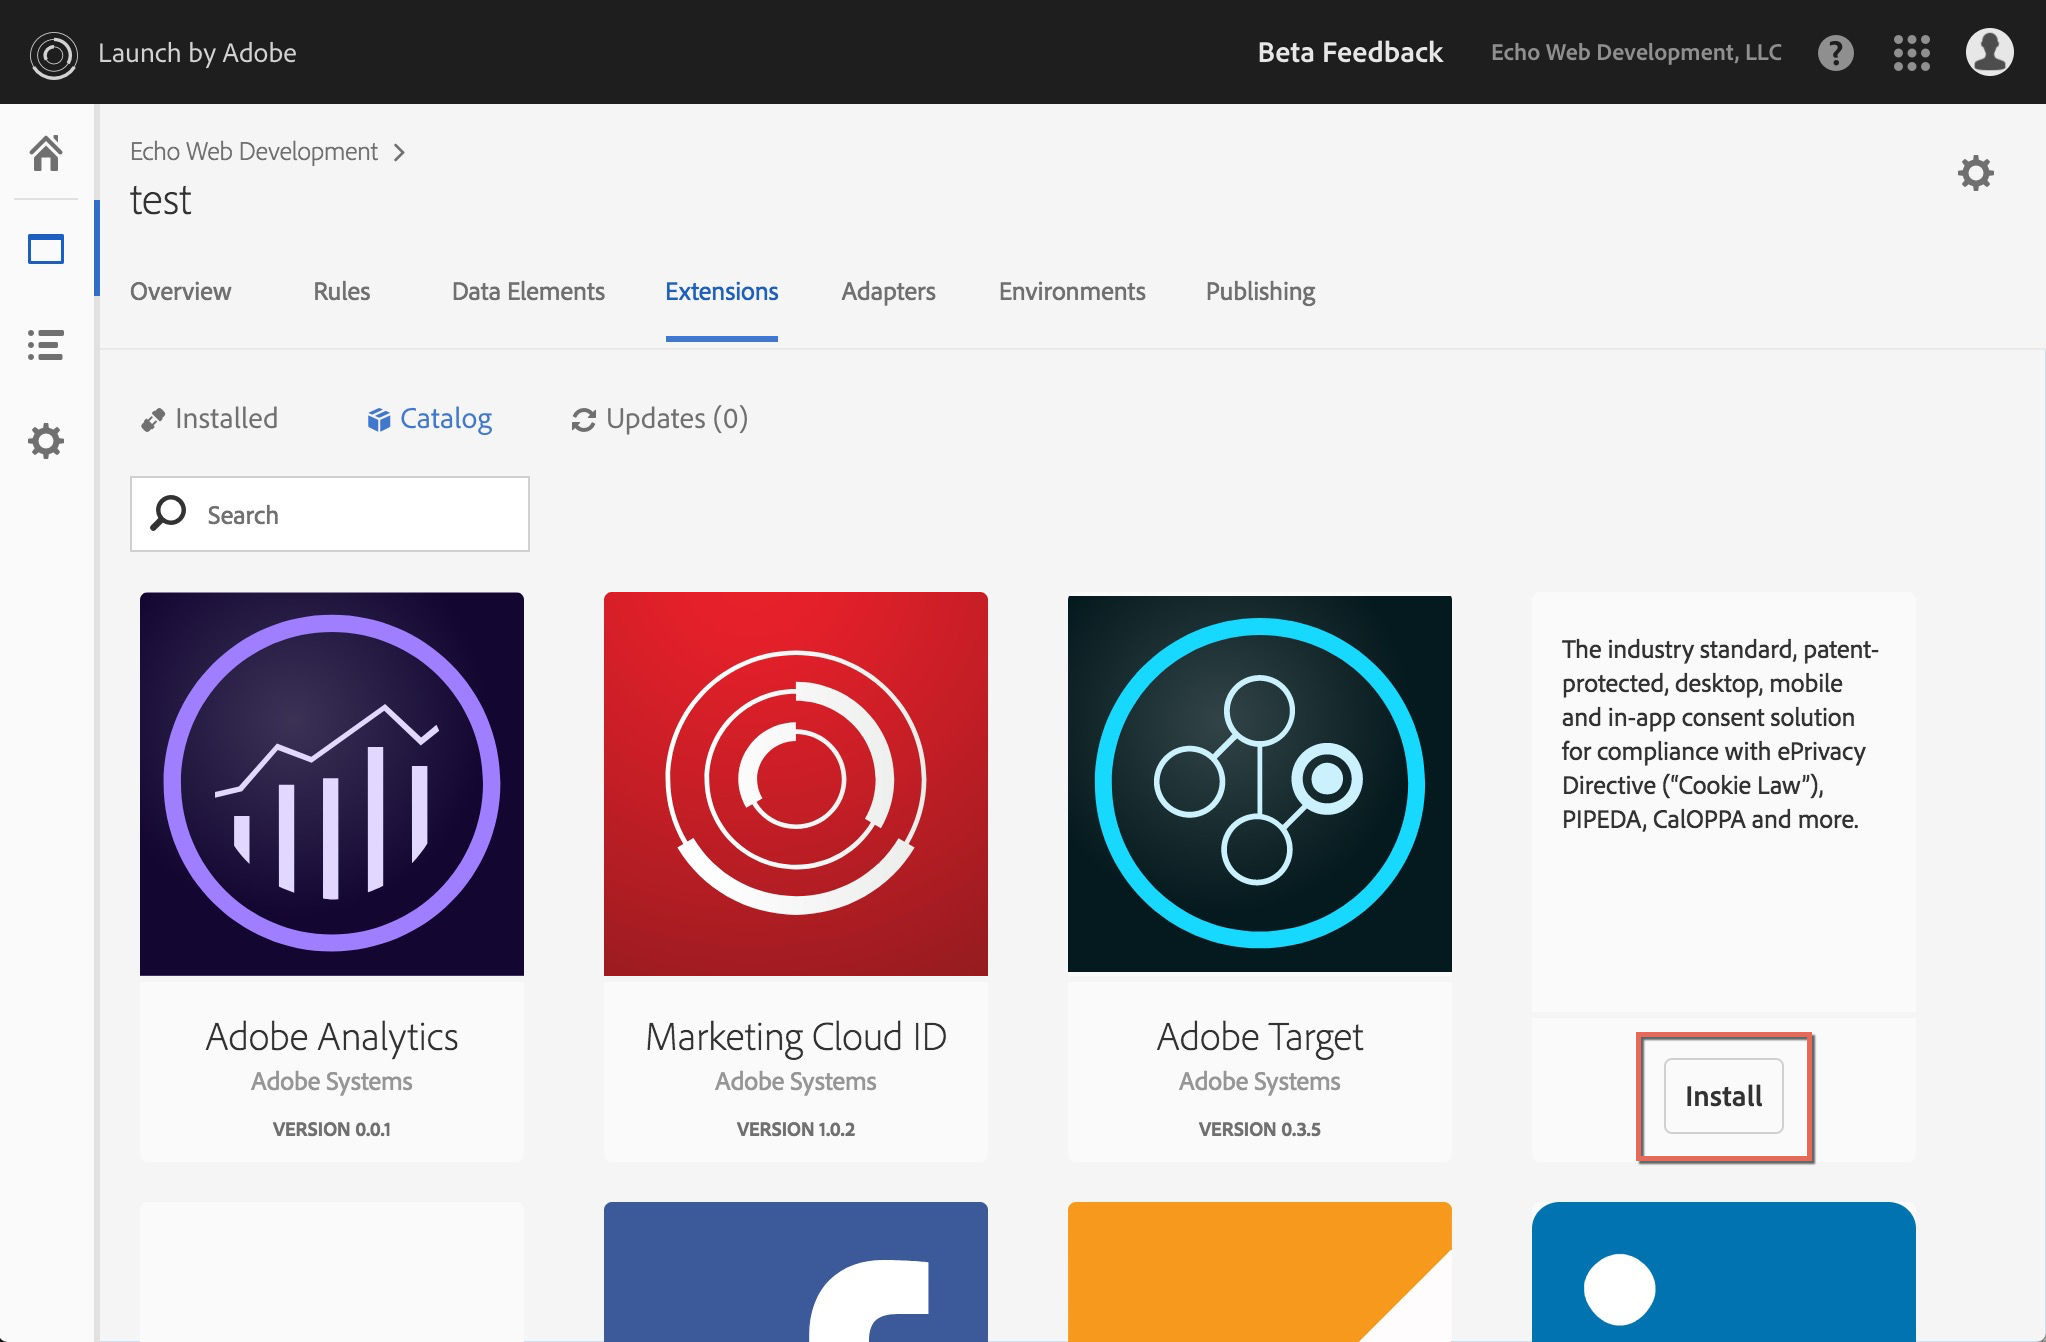Viewport: 2046px width, 1342px height.
Task: Click VERSION 1.0.2 label
Action: [x=796, y=1129]
